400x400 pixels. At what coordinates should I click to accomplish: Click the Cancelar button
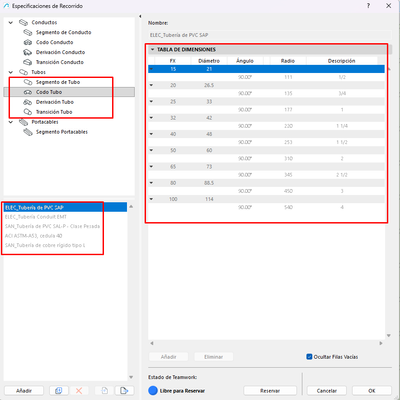pyautogui.click(x=327, y=391)
